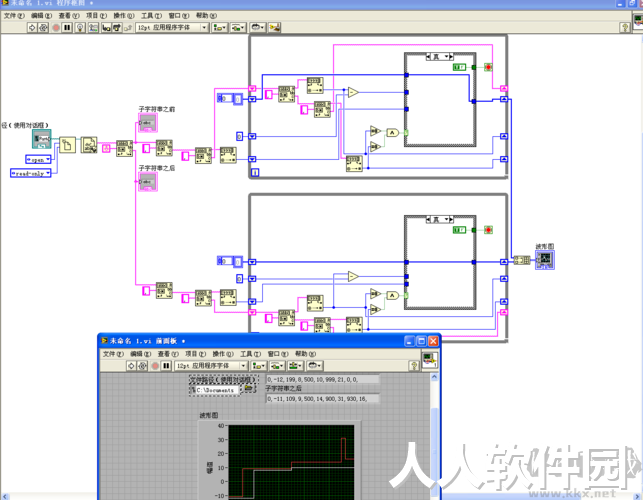
Task: Click Run Continuously in block diagram toolbar
Action: click(x=43, y=27)
